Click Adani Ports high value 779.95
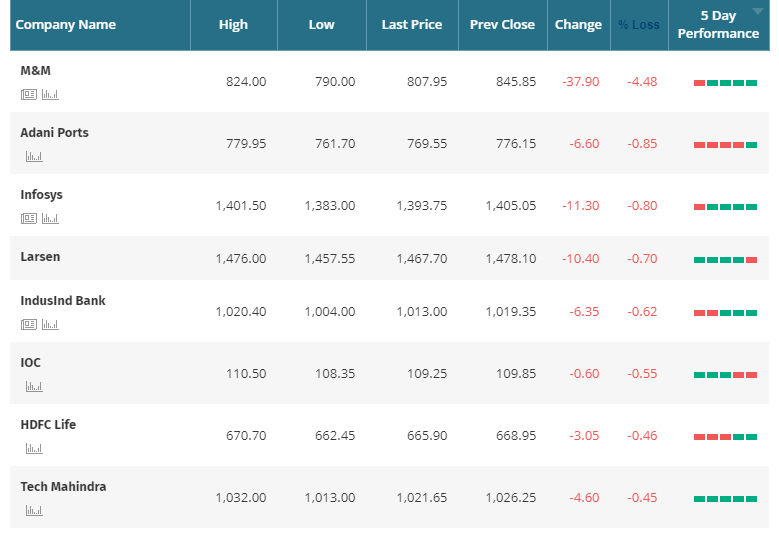This screenshot has height=536, width=779. pos(246,144)
